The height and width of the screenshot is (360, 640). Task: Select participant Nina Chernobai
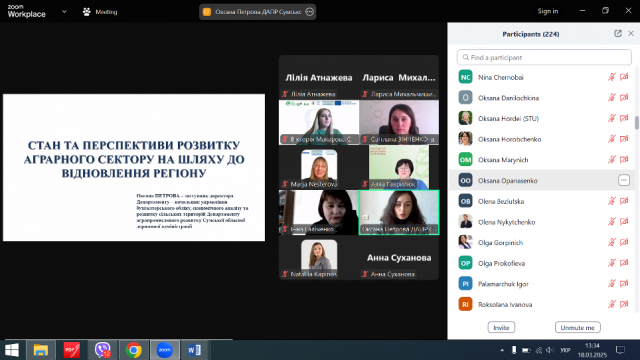[542, 77]
